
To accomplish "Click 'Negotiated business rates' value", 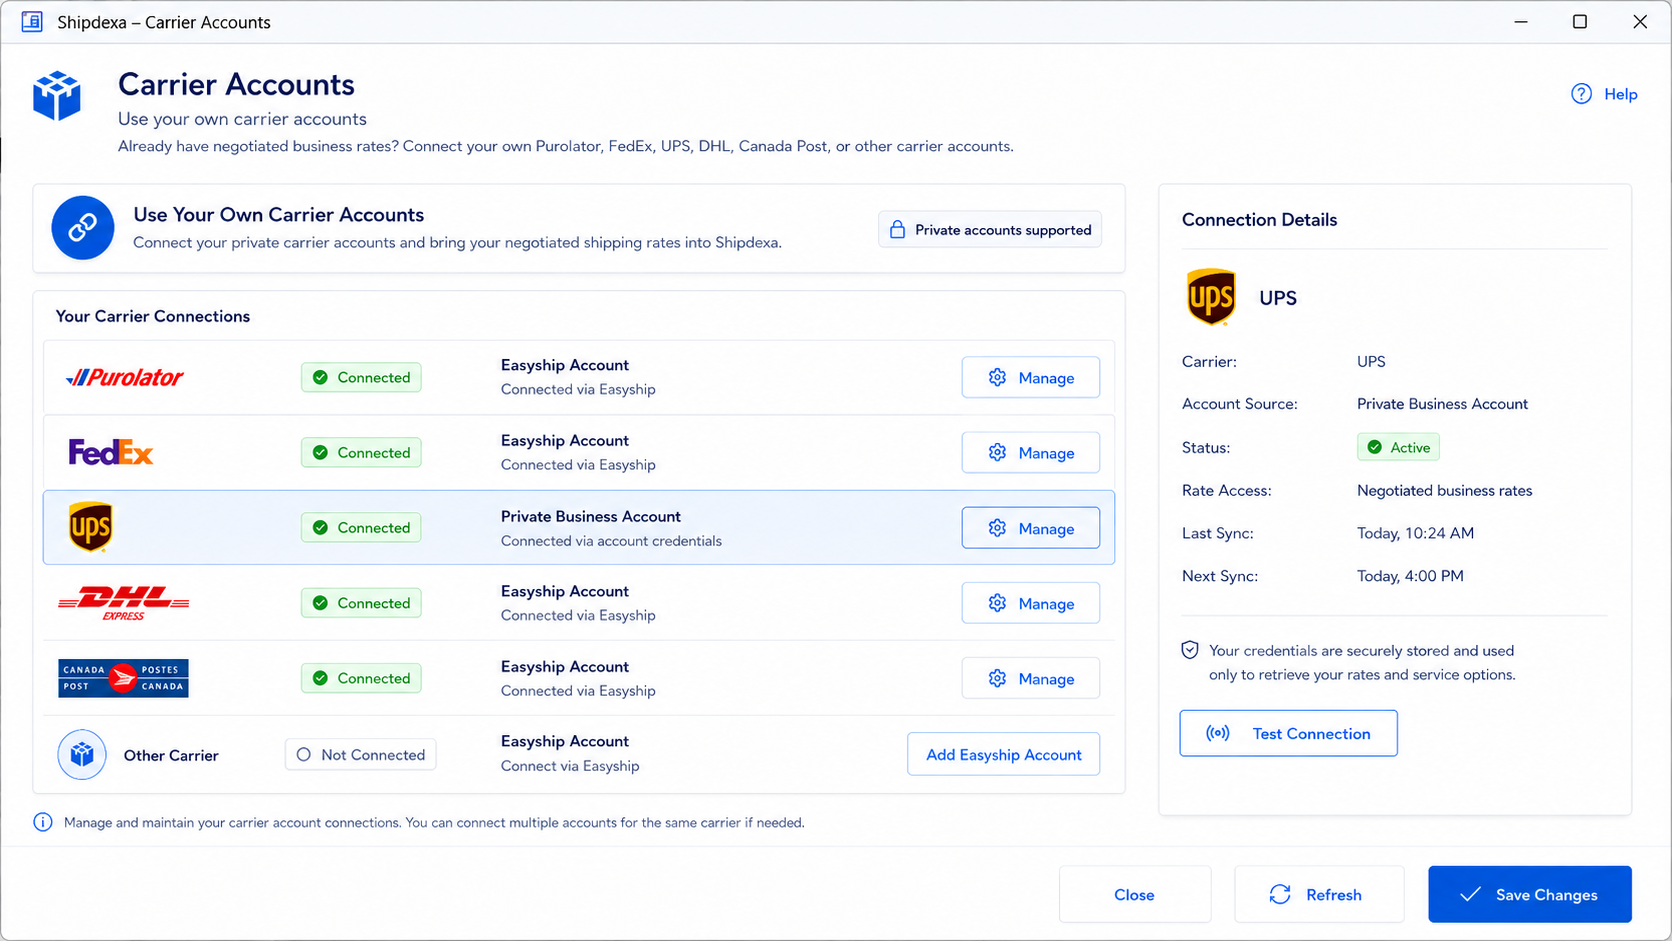I will tap(1445, 490).
